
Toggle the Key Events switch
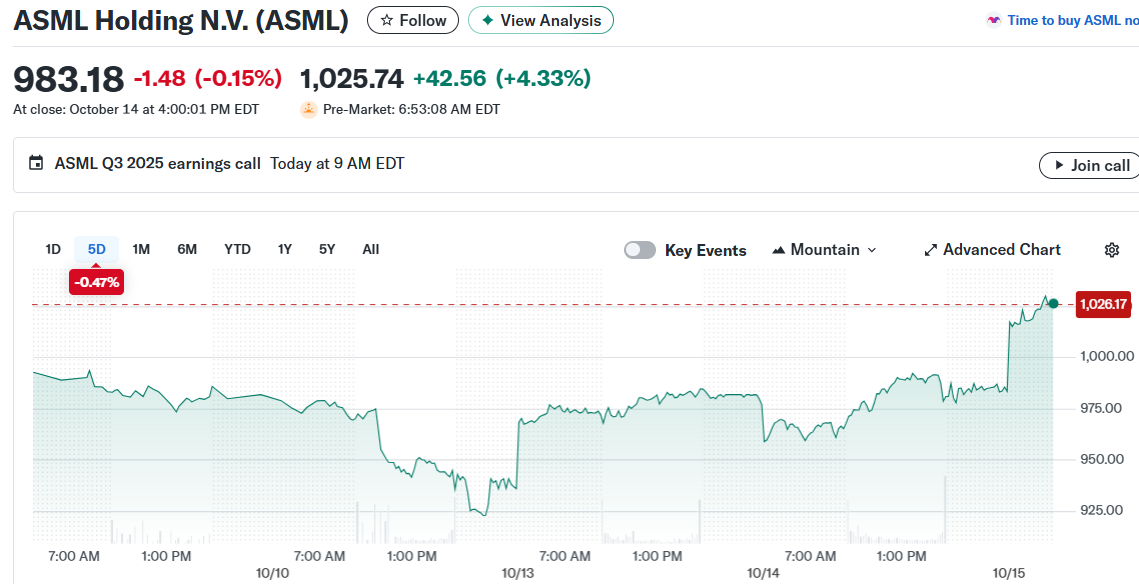tap(640, 250)
